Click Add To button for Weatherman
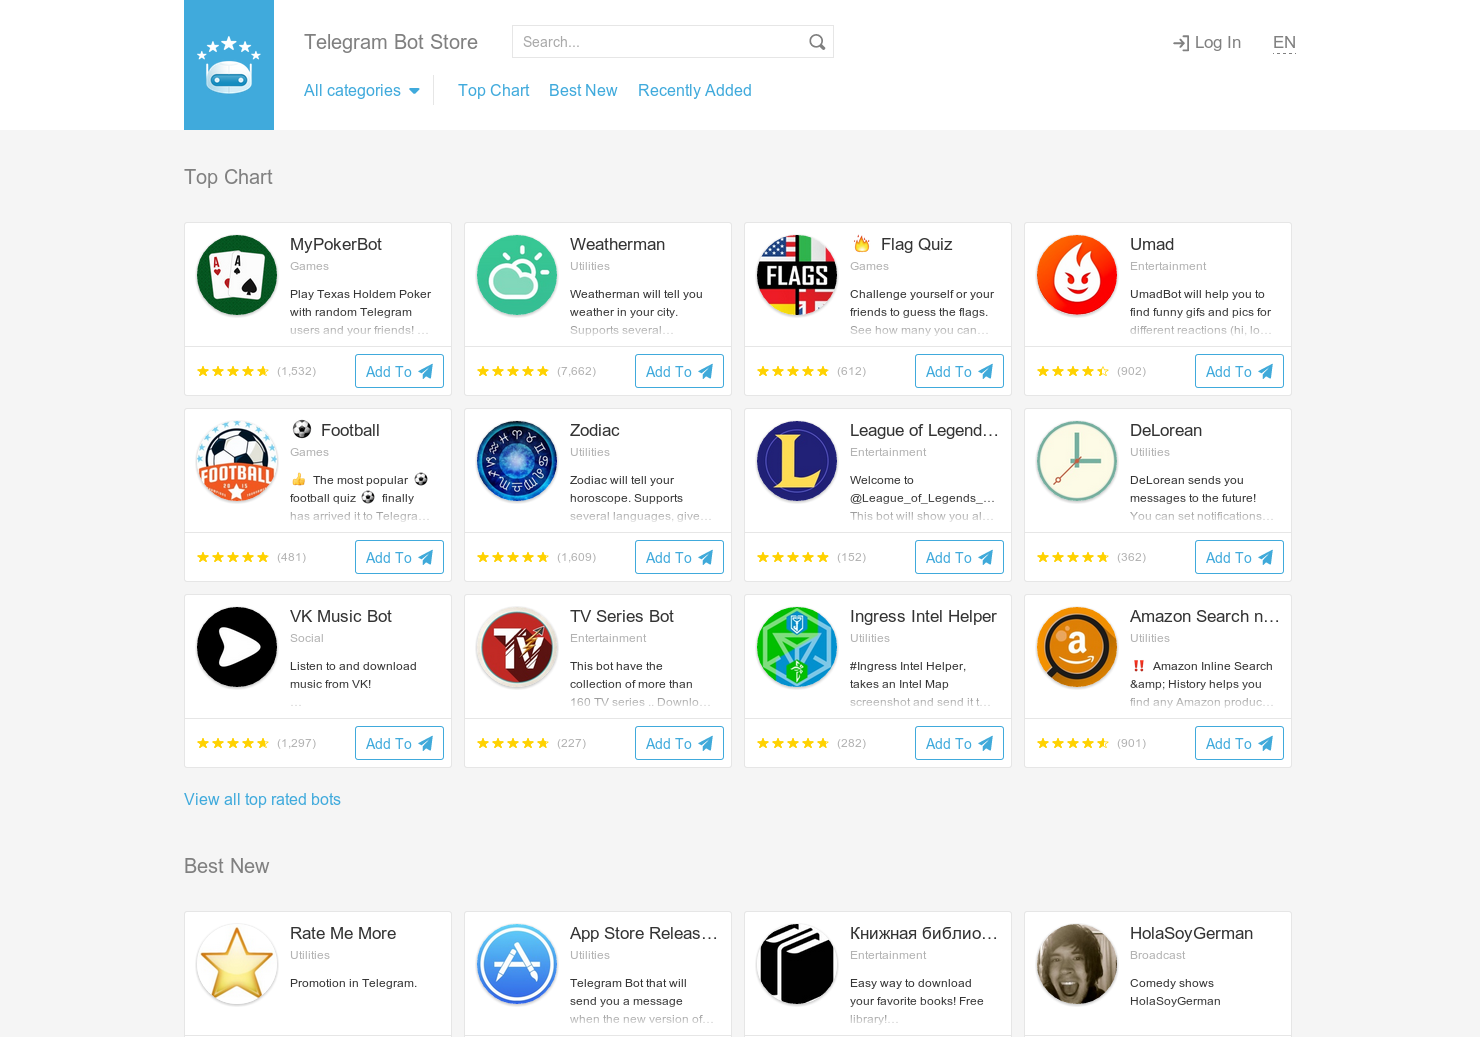Viewport: 1480px width, 1037px height. point(679,371)
